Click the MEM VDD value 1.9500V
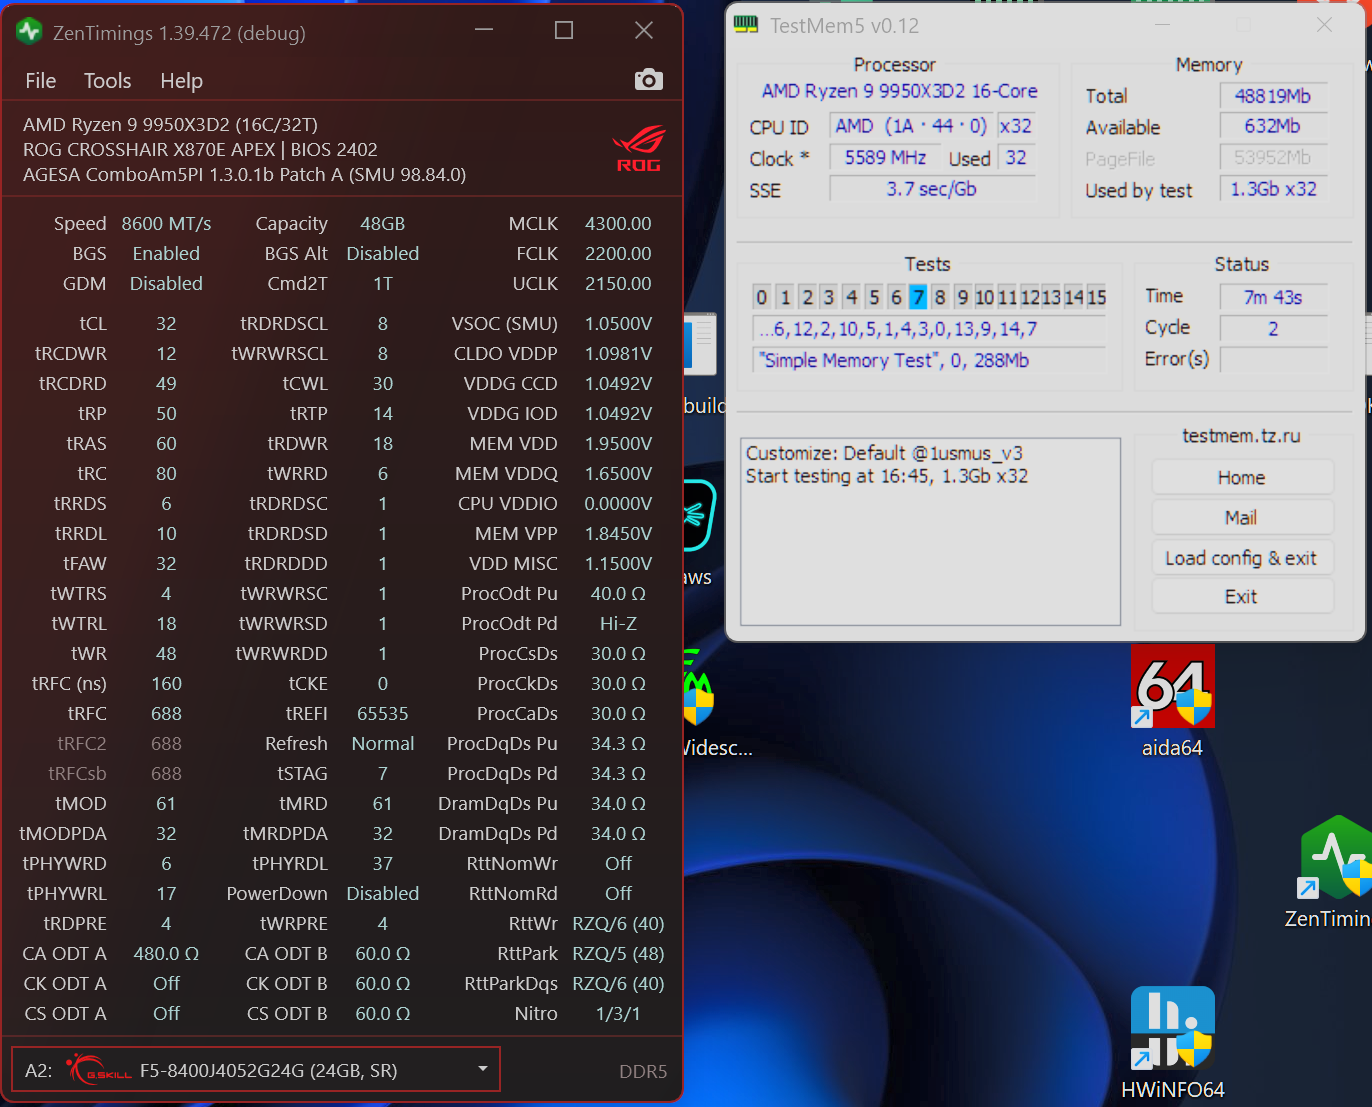 (x=618, y=444)
